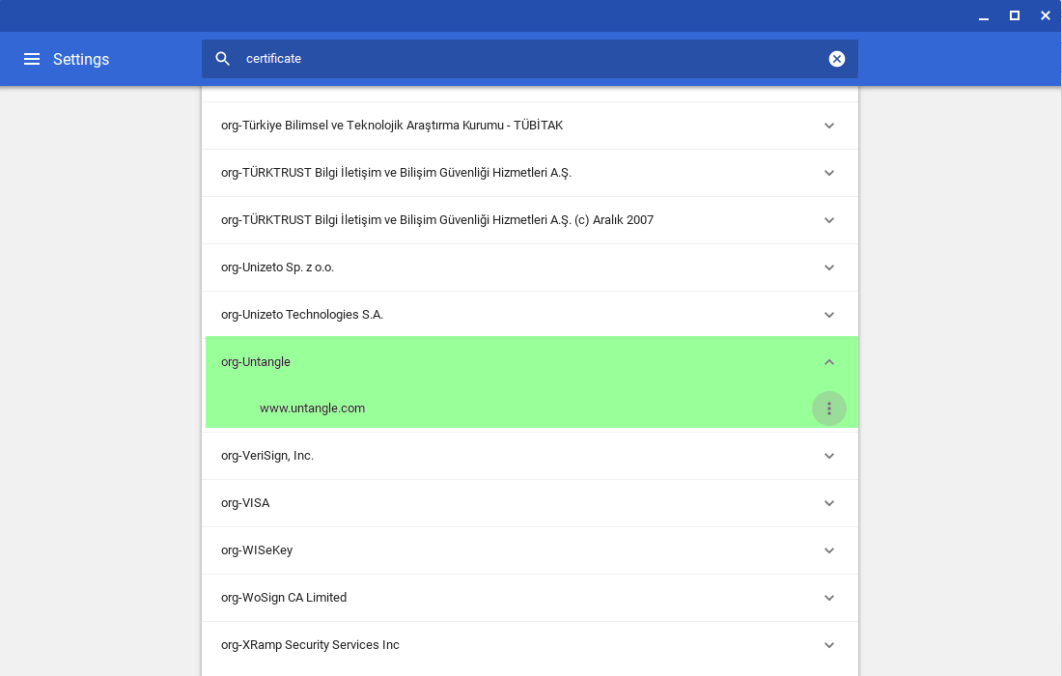Image resolution: width=1062 pixels, height=676 pixels.
Task: Expand org-WoSign CA Limited
Action: pos(828,597)
